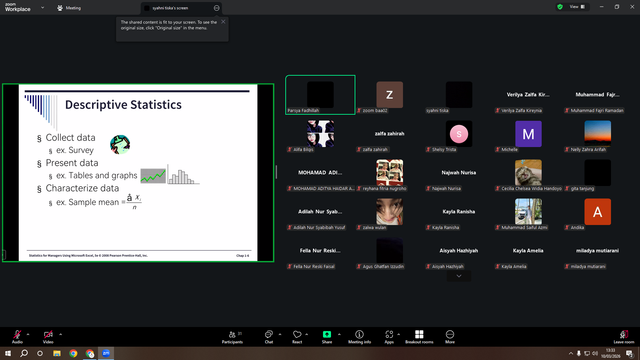The height and width of the screenshot is (360, 640).
Task: Click the shared Descriptive Statistics slide
Action: pos(138,173)
